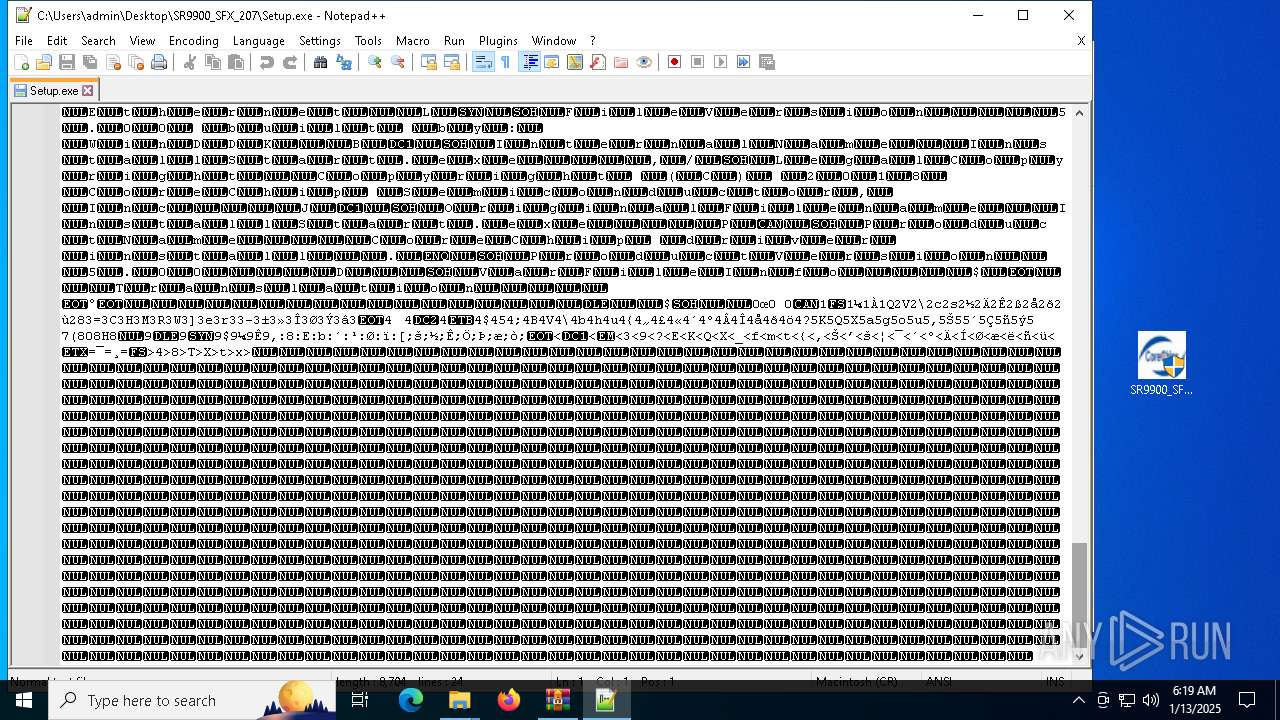Open the Search menu

pos(98,41)
